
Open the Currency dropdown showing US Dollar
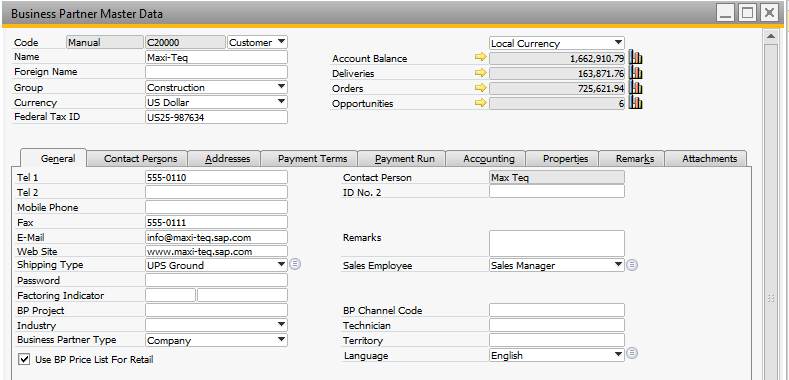[x=216, y=102]
